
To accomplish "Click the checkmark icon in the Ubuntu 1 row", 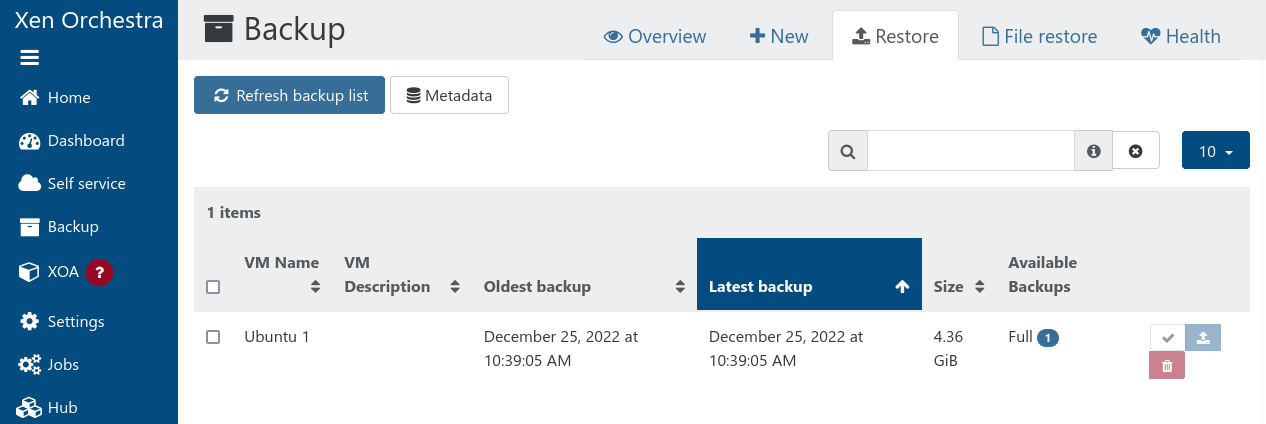I will 1167,338.
